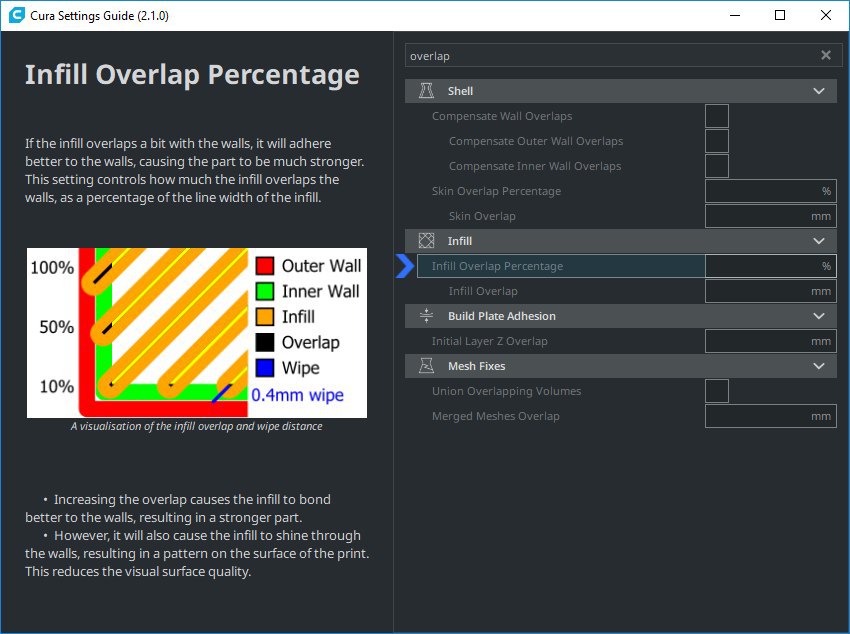Image resolution: width=850 pixels, height=634 pixels.
Task: Maximize the Cura Settings Guide window
Action: [x=780, y=15]
